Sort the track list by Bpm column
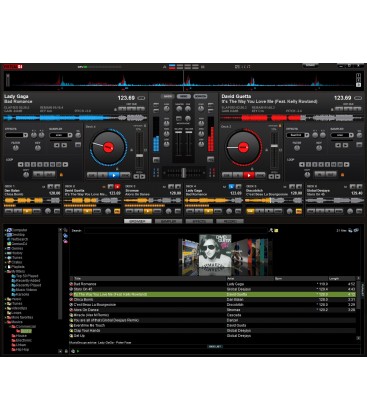This screenshot has height=420, width=367. coord(301,279)
